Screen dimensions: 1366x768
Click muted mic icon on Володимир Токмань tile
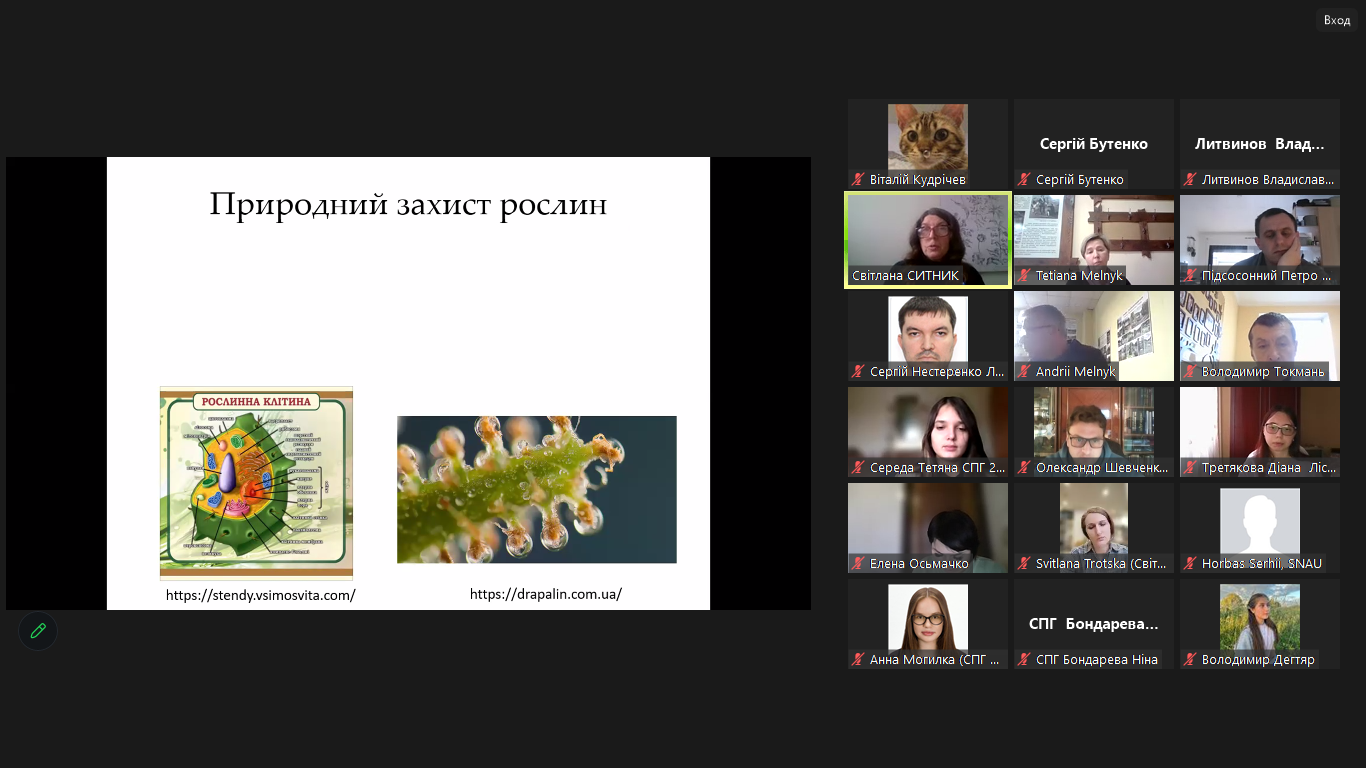1190,372
